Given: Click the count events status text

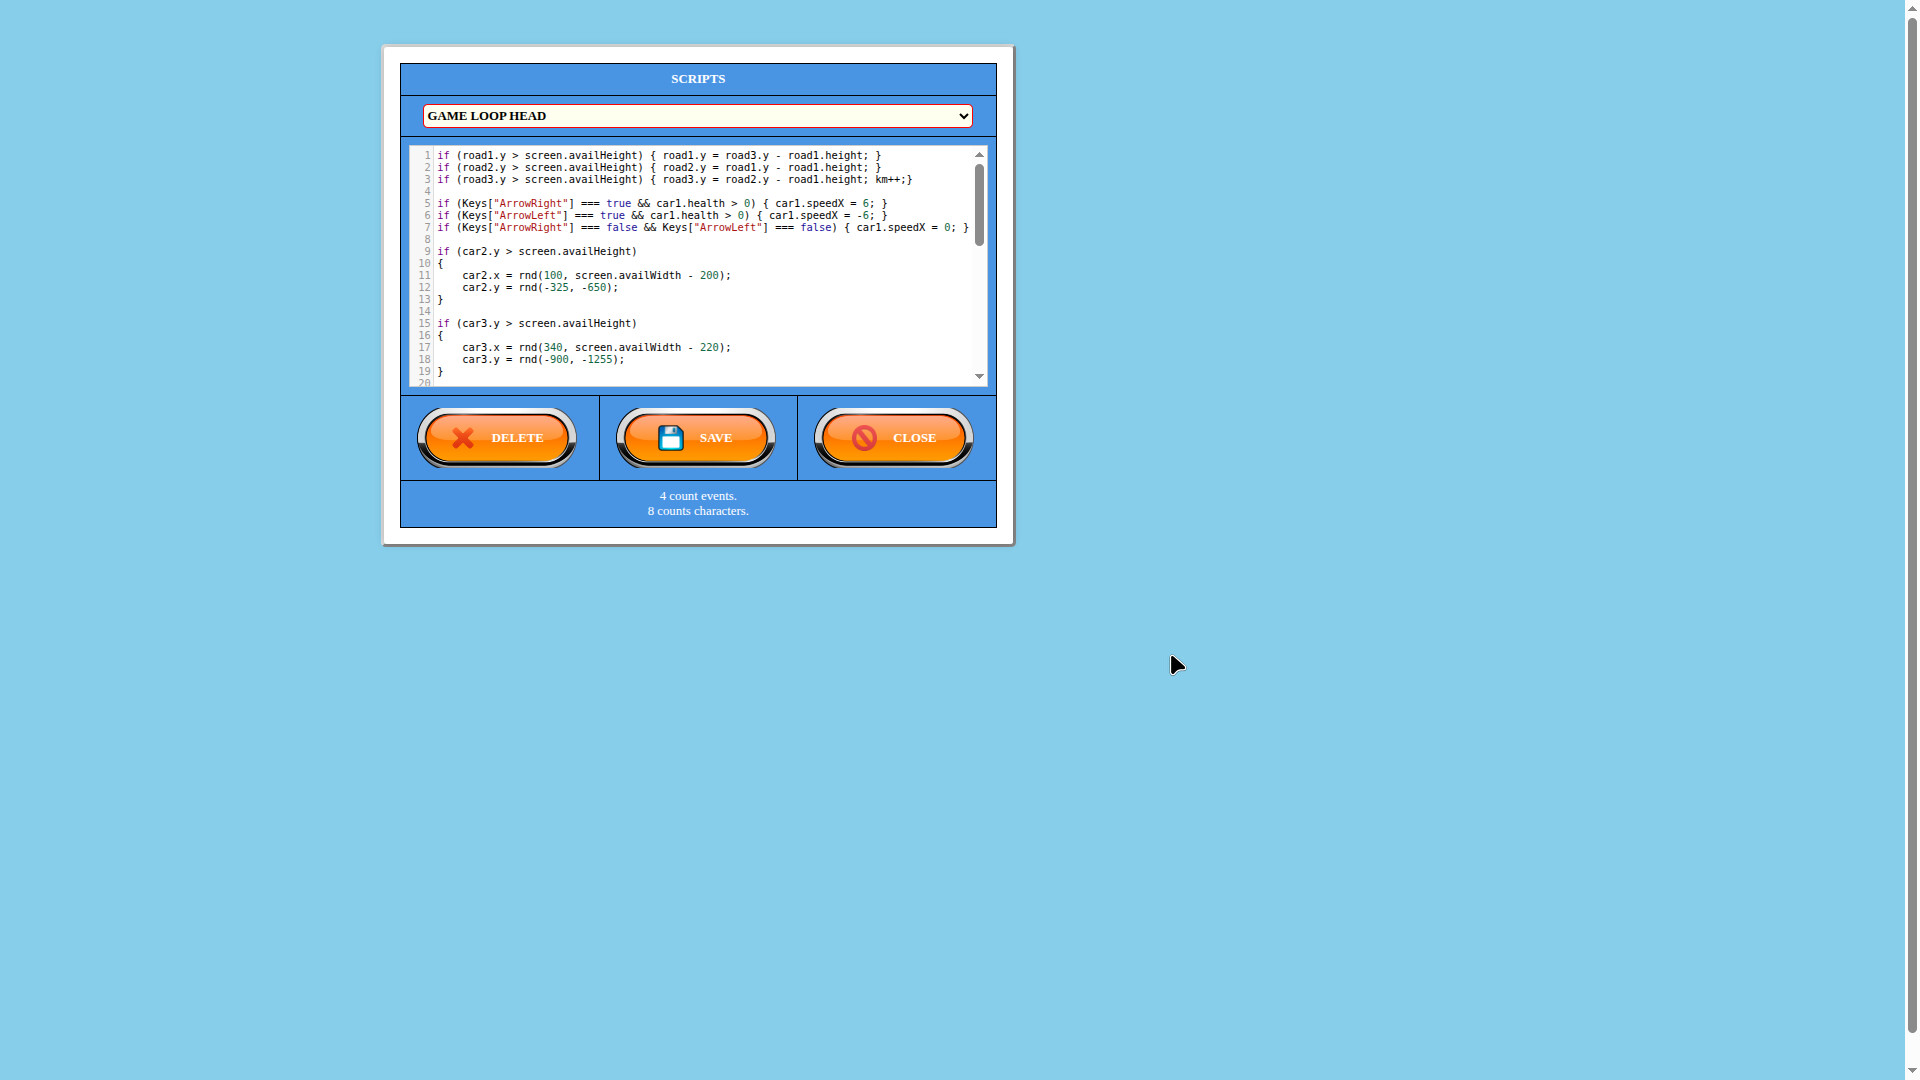Looking at the screenshot, I should point(697,495).
